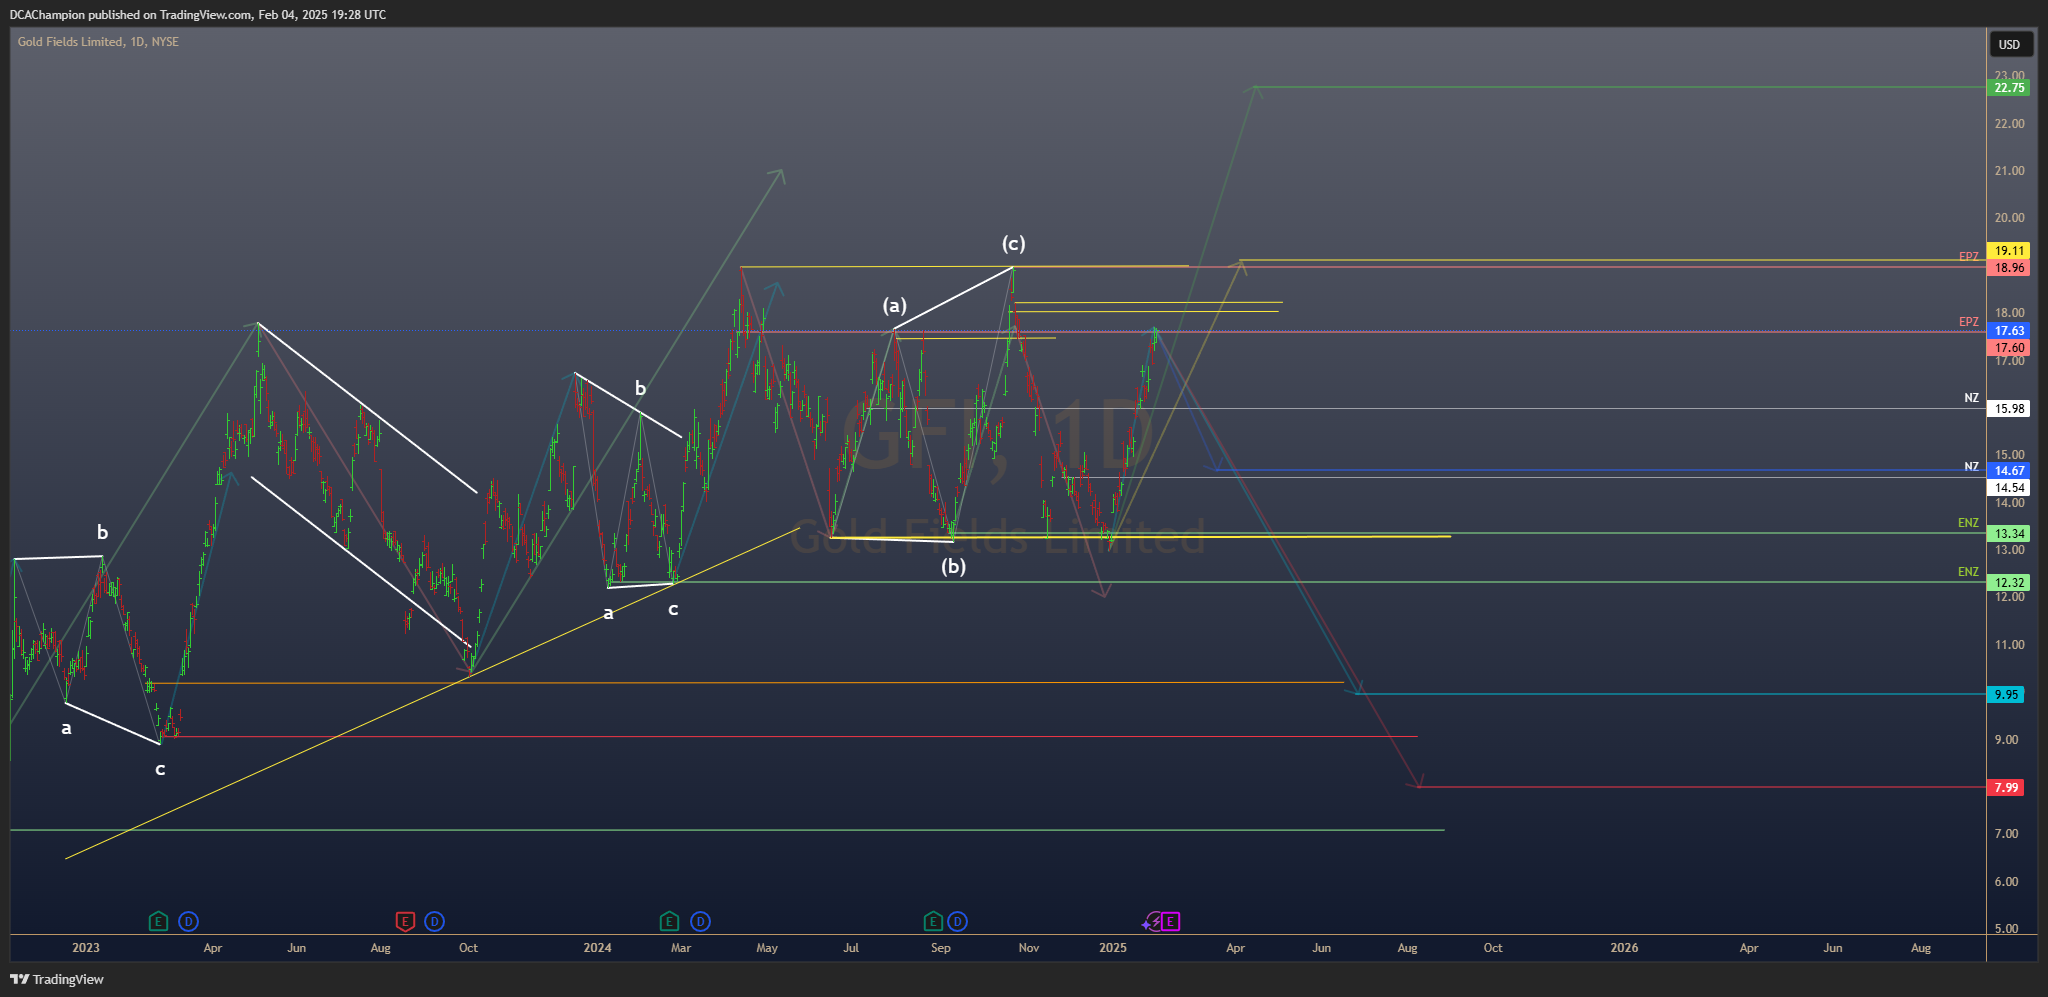
Task: Click the TradingView logo
Action: (x=57, y=979)
